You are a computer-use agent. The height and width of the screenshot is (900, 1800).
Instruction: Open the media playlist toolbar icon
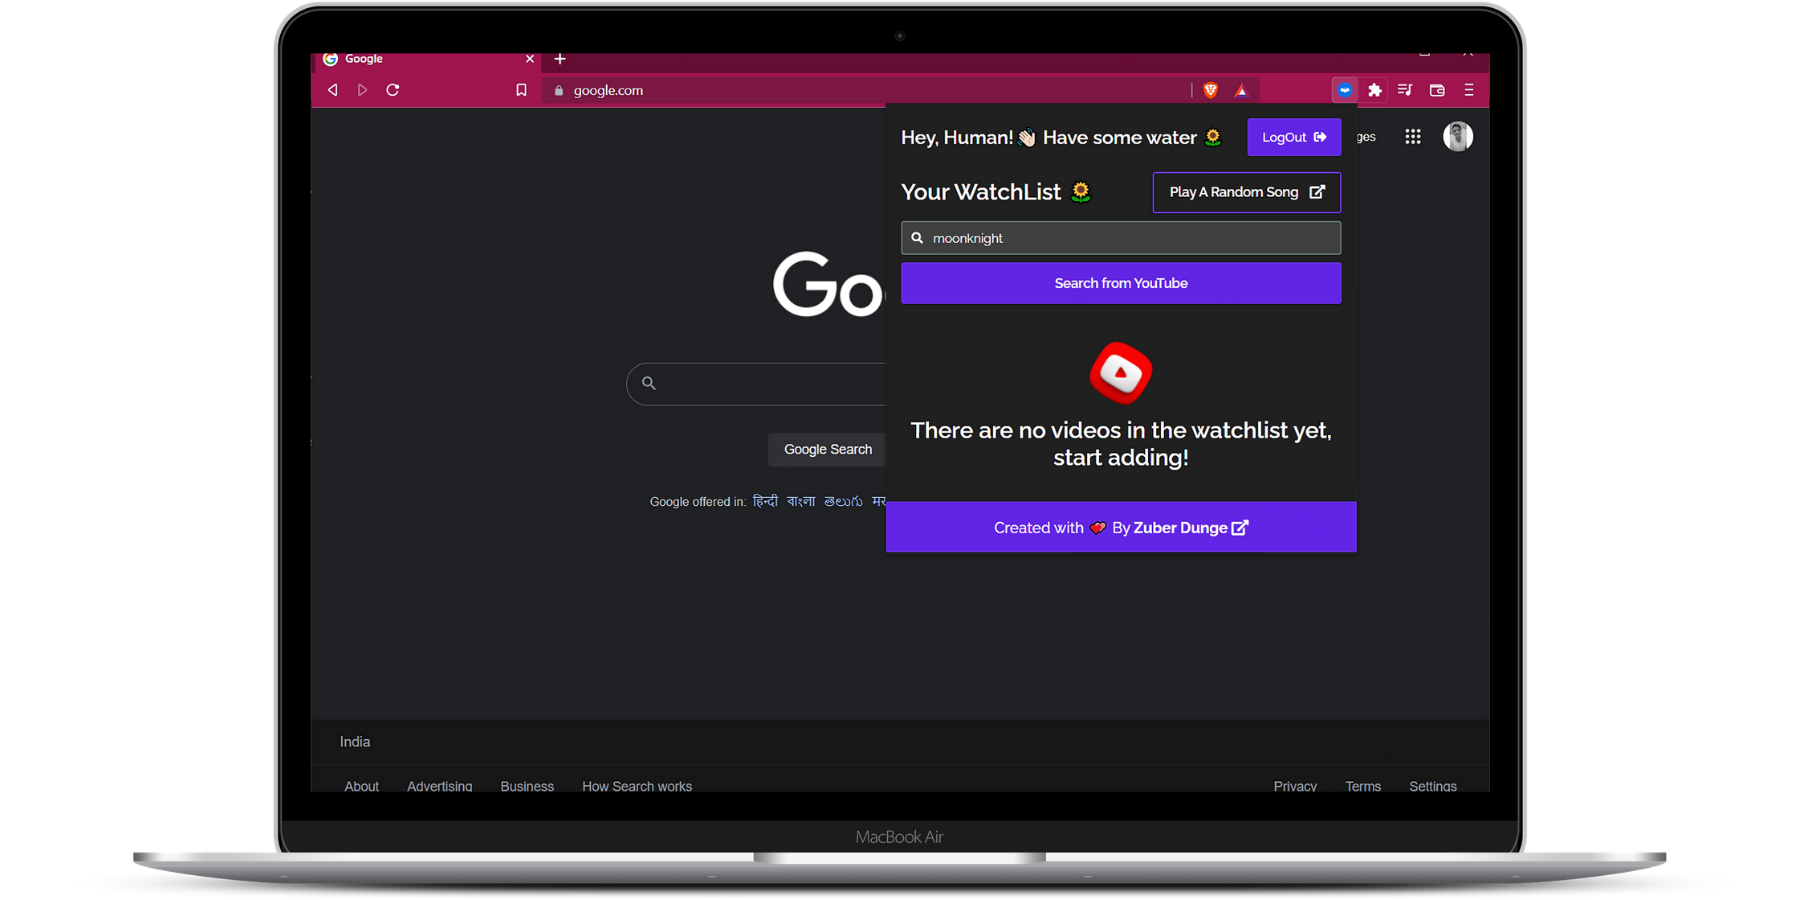[x=1405, y=90]
